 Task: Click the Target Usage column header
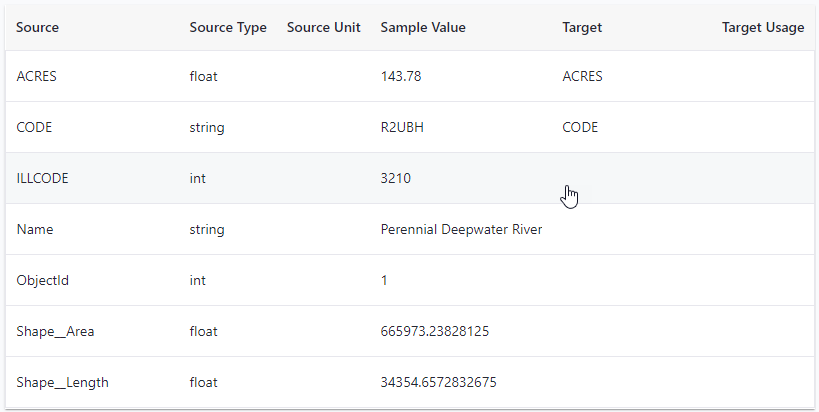tap(762, 28)
